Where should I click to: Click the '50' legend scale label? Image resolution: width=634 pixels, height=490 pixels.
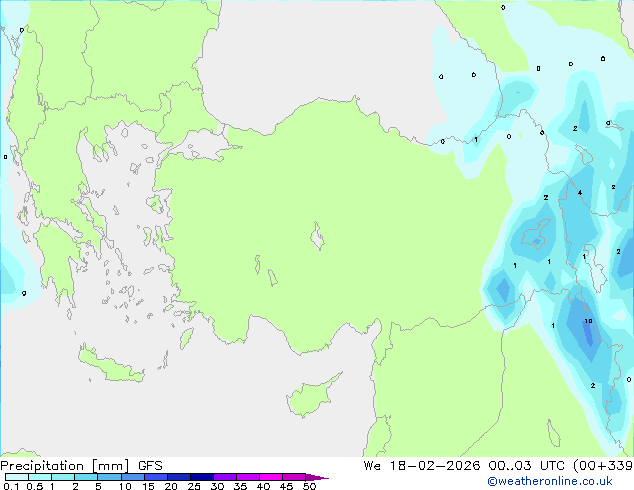(x=309, y=486)
